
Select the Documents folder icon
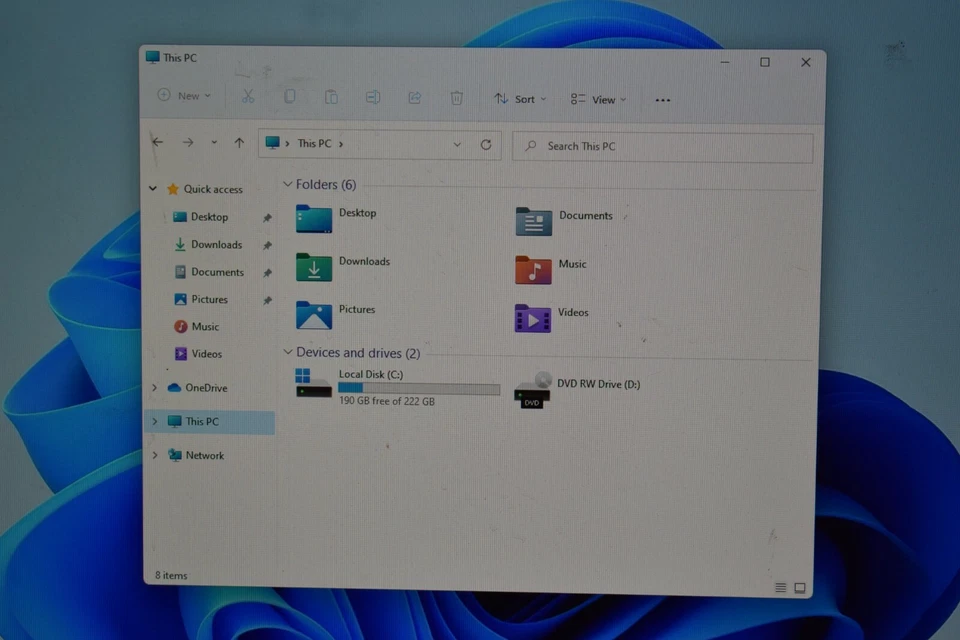(533, 222)
